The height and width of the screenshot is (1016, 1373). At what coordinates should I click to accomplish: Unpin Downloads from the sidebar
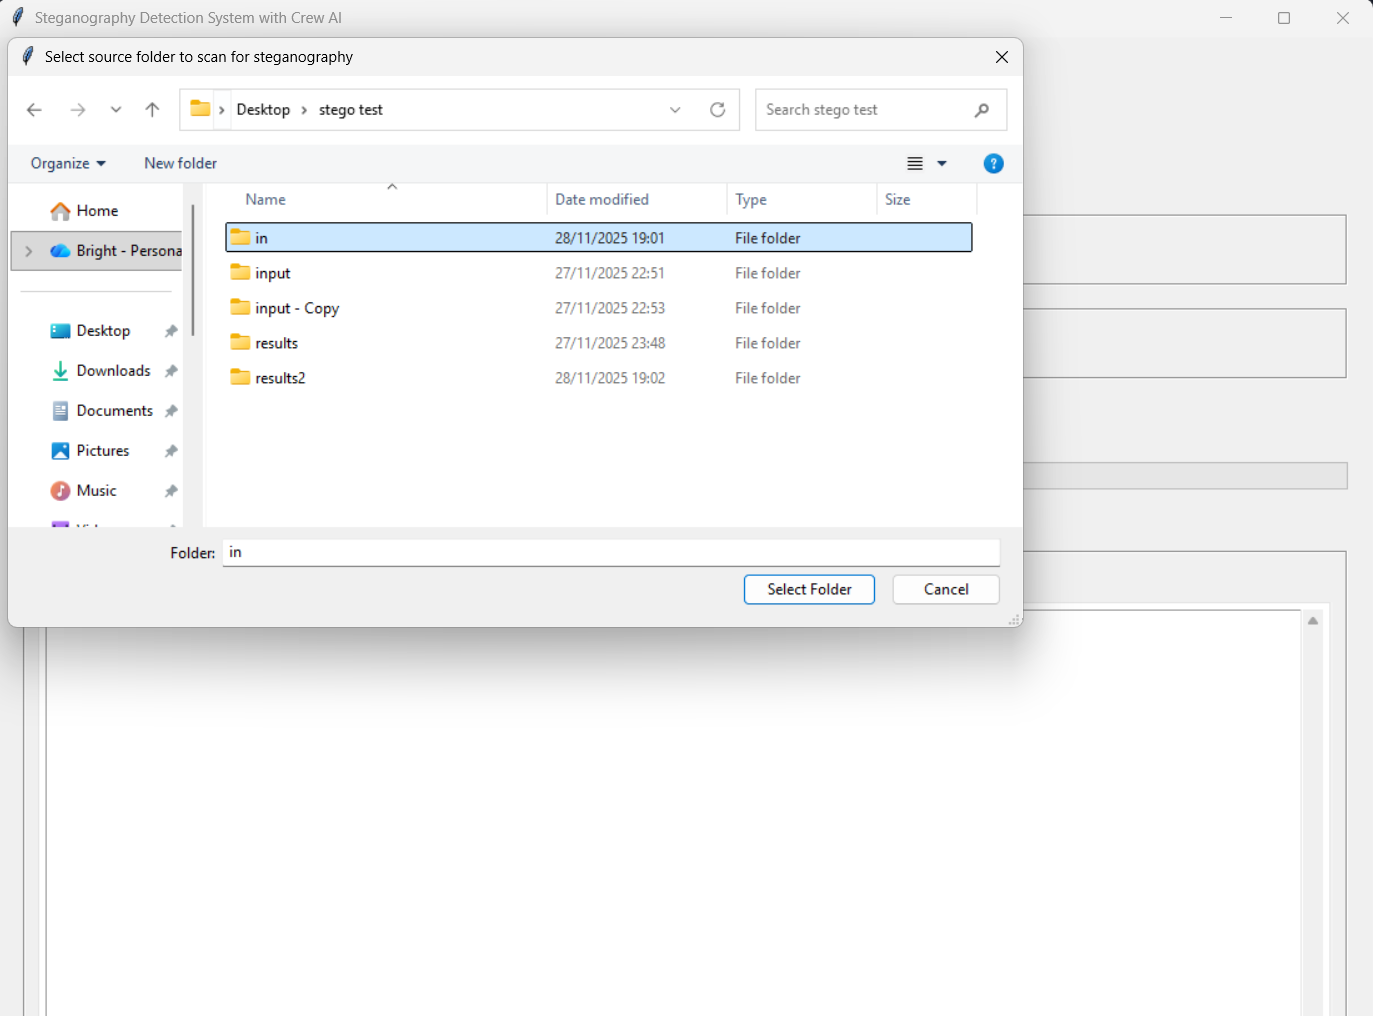tap(170, 370)
